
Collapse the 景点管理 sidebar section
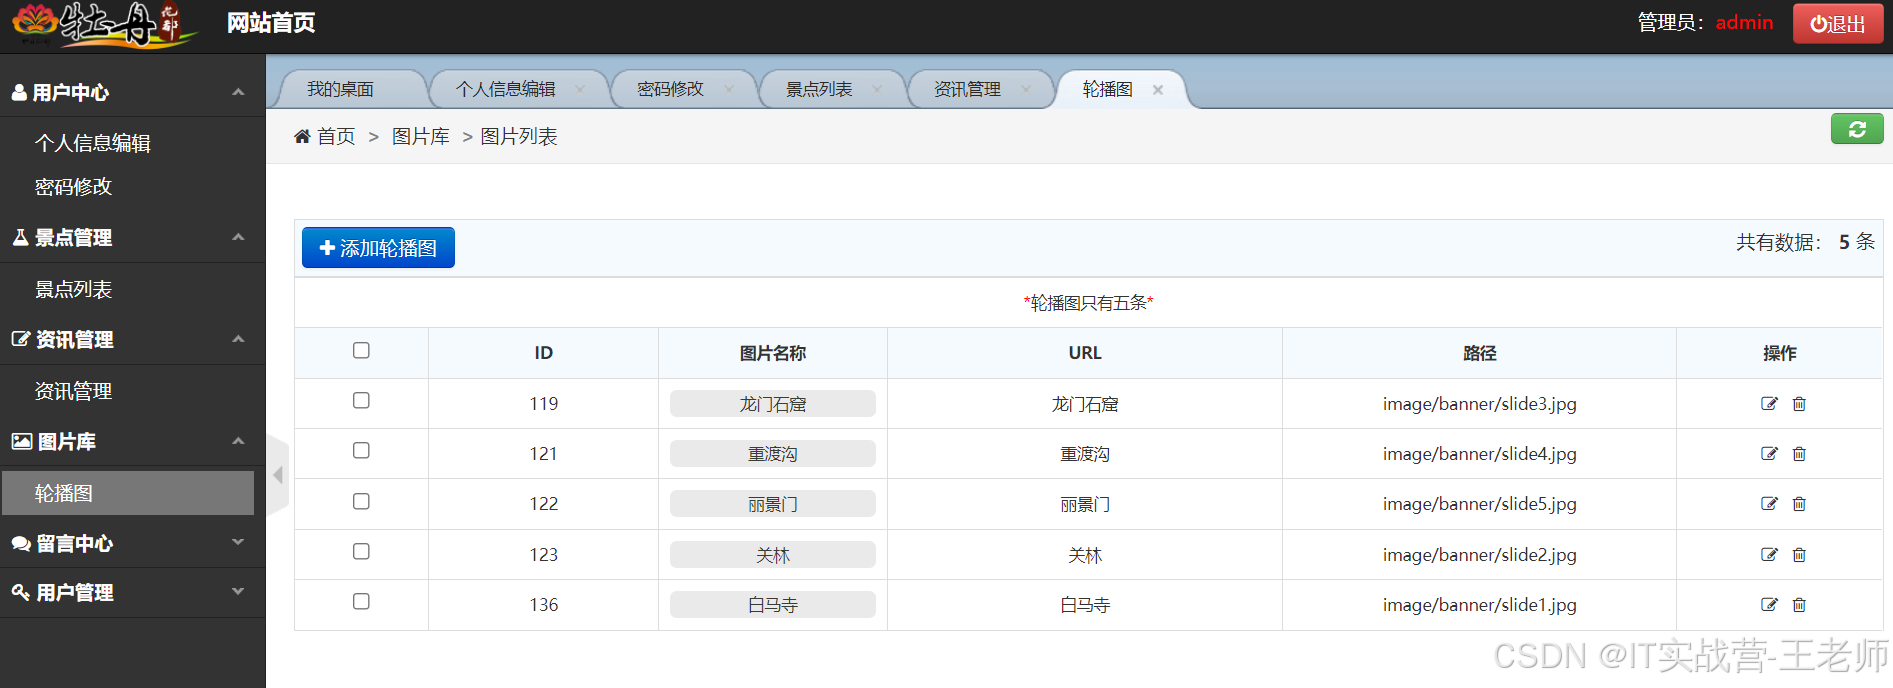[132, 237]
